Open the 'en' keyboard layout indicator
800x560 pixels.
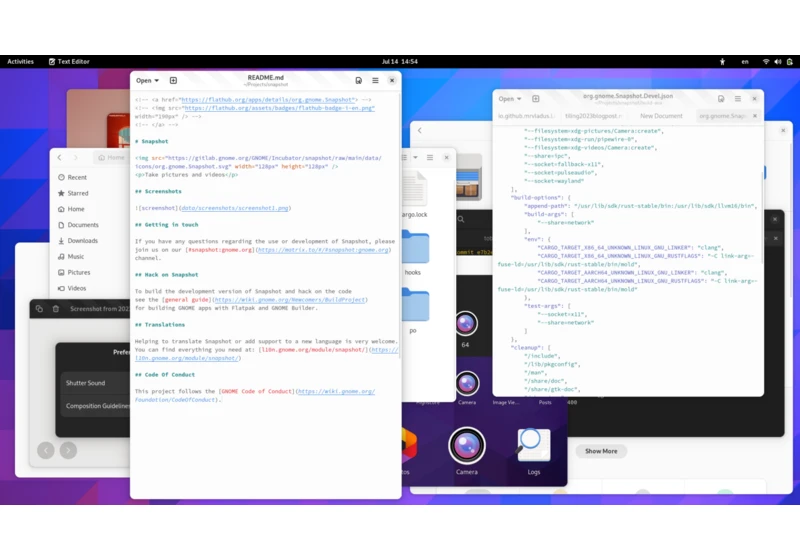click(x=745, y=61)
